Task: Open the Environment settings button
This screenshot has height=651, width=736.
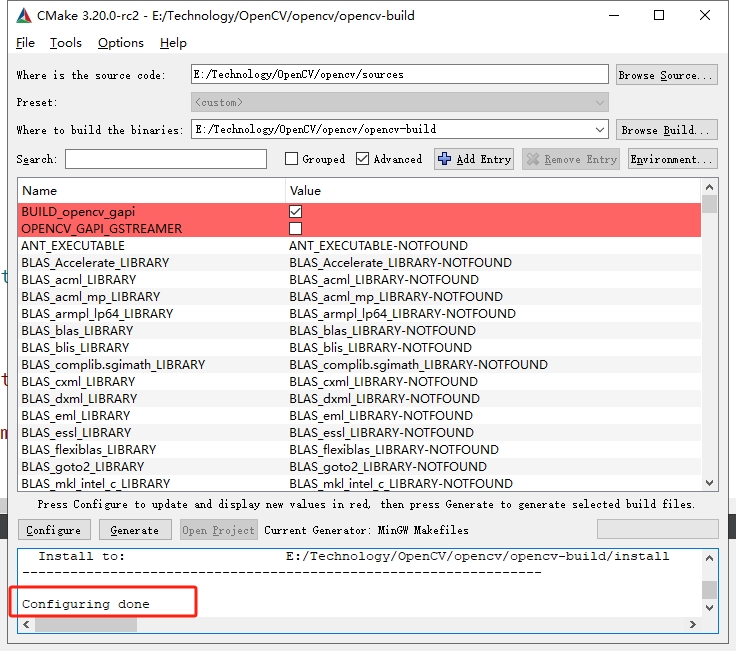Action: point(673,159)
